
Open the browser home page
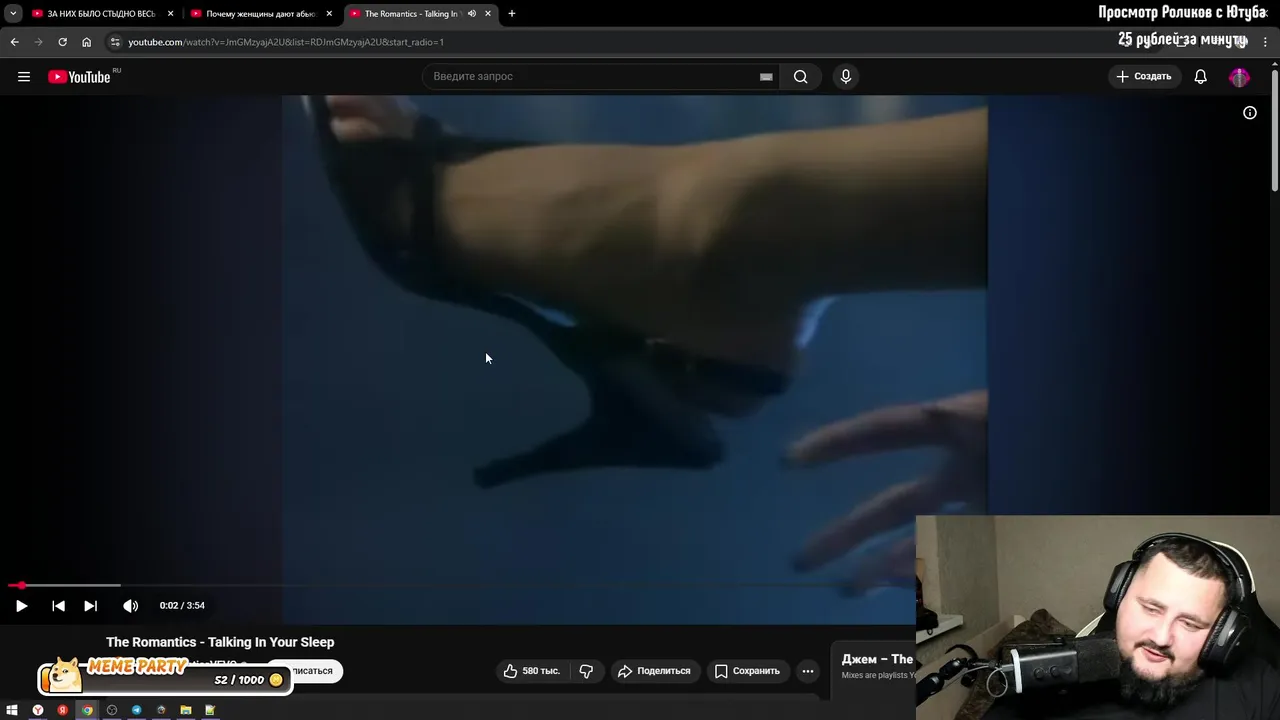tap(86, 42)
